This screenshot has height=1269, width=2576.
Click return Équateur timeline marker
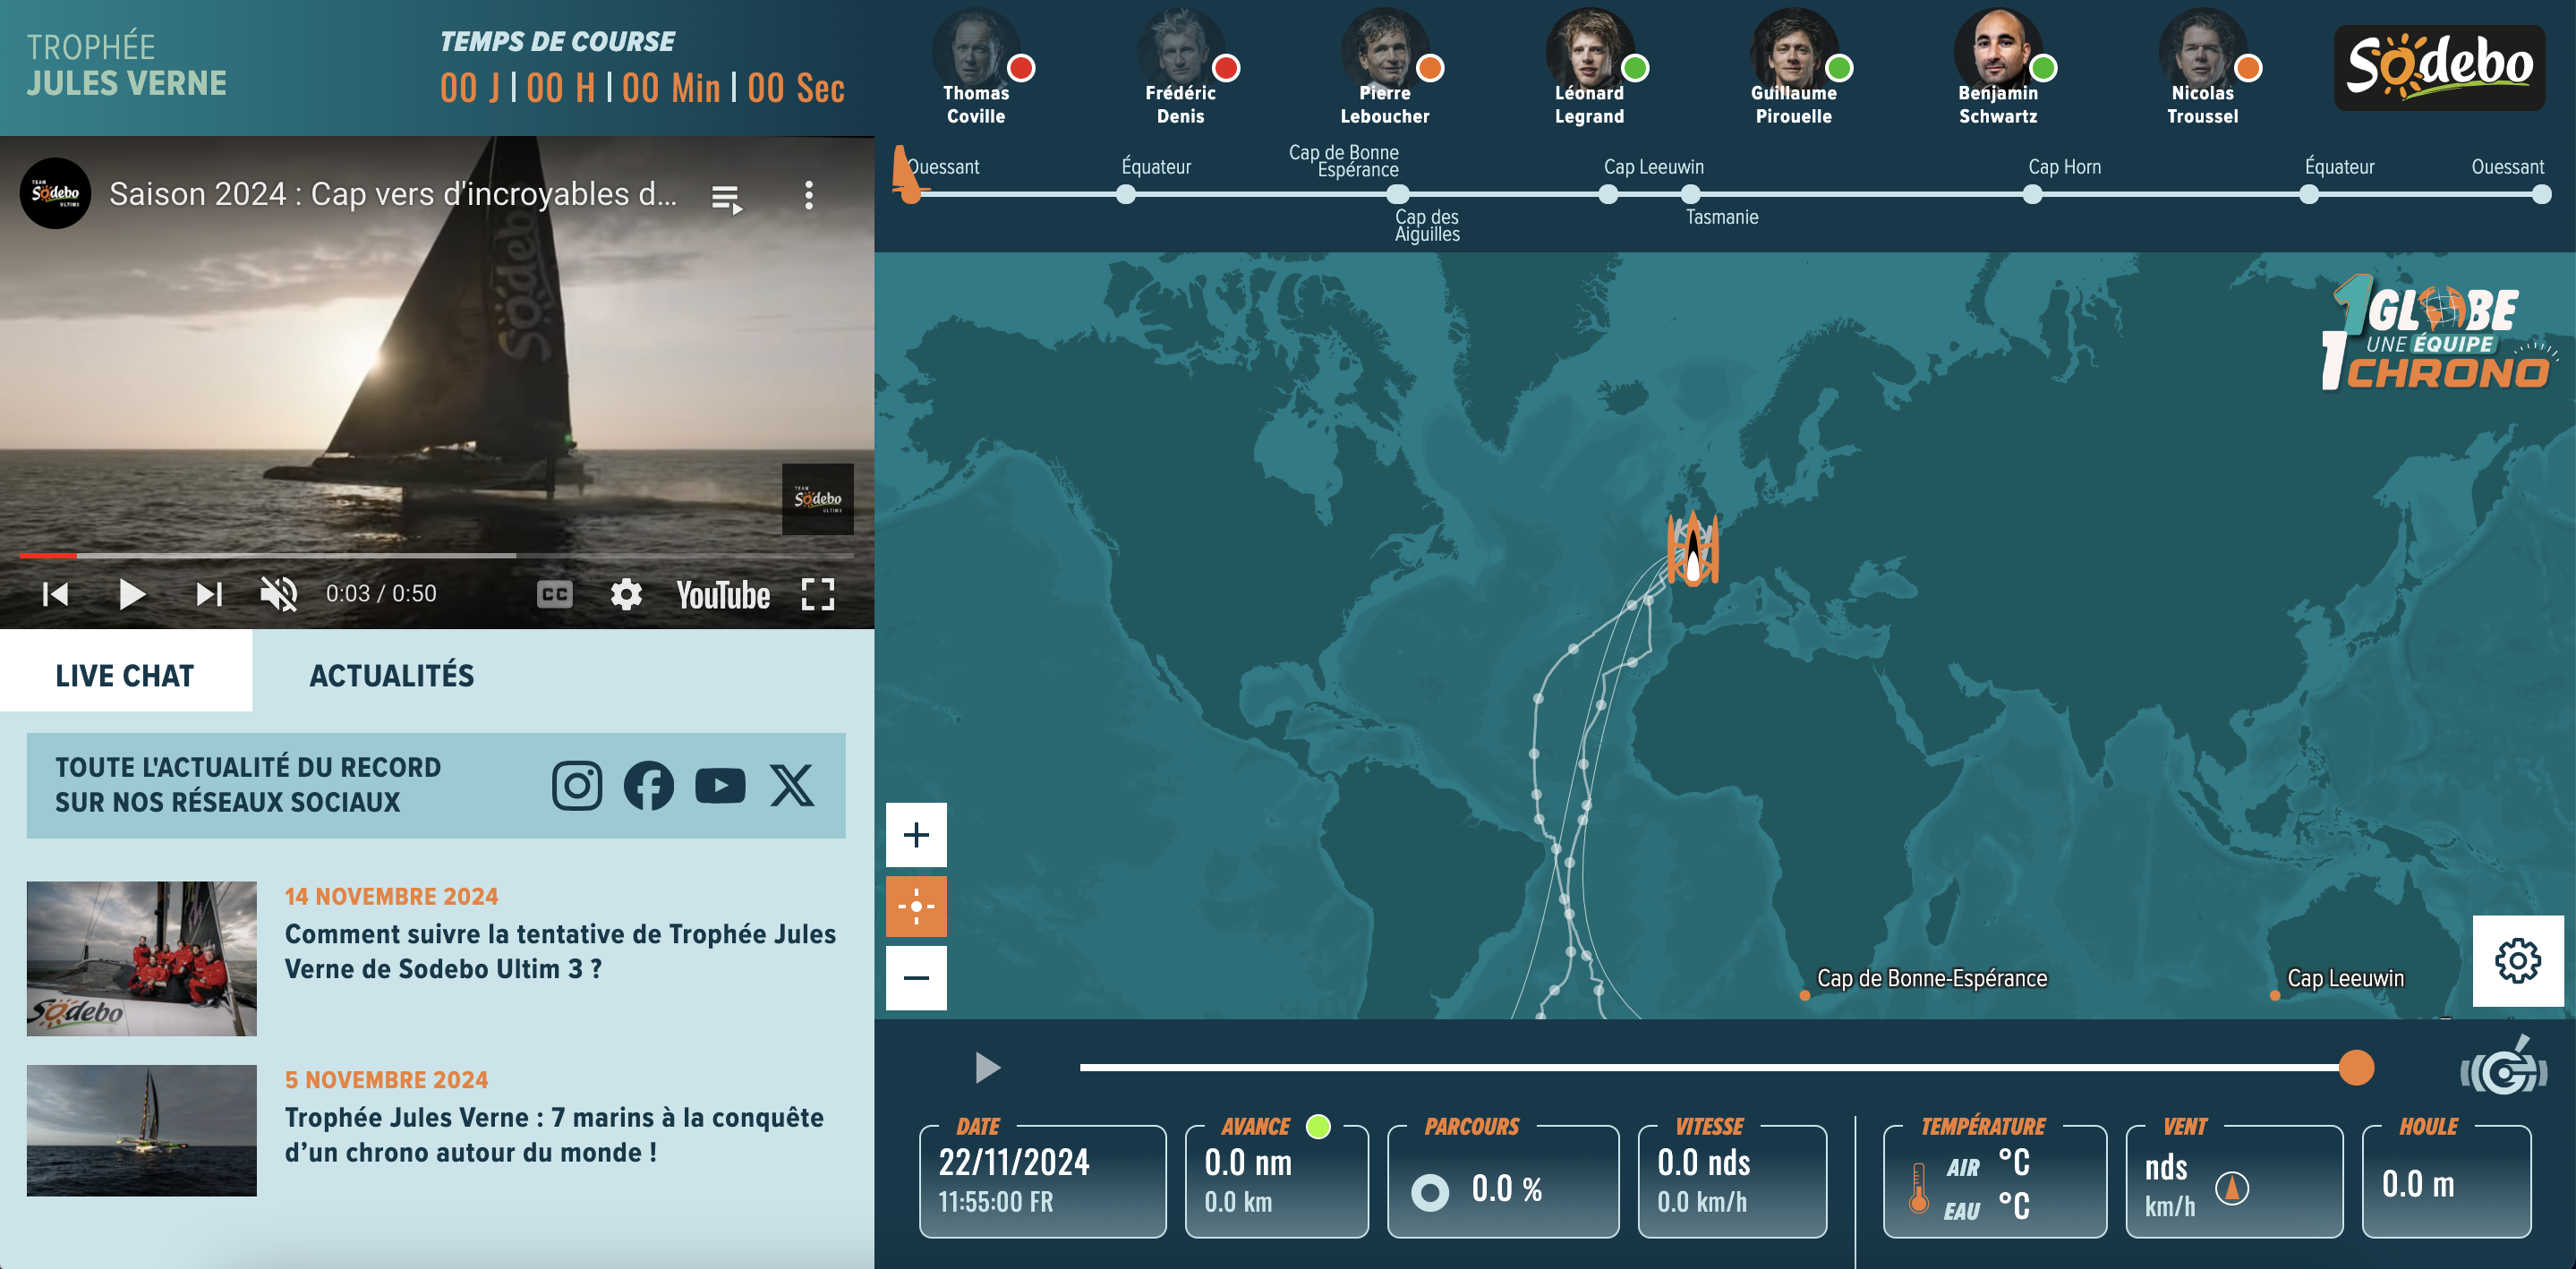[x=2309, y=195]
